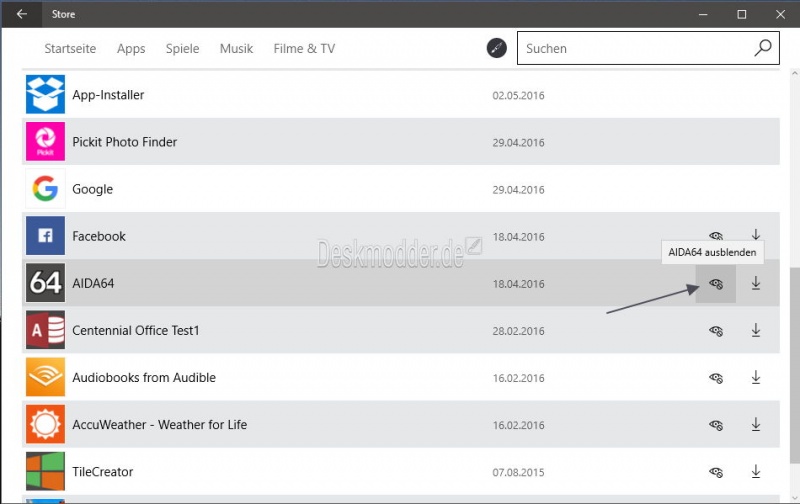Click the scrollbar up arrow
The height and width of the screenshot is (504, 800).
click(x=794, y=73)
